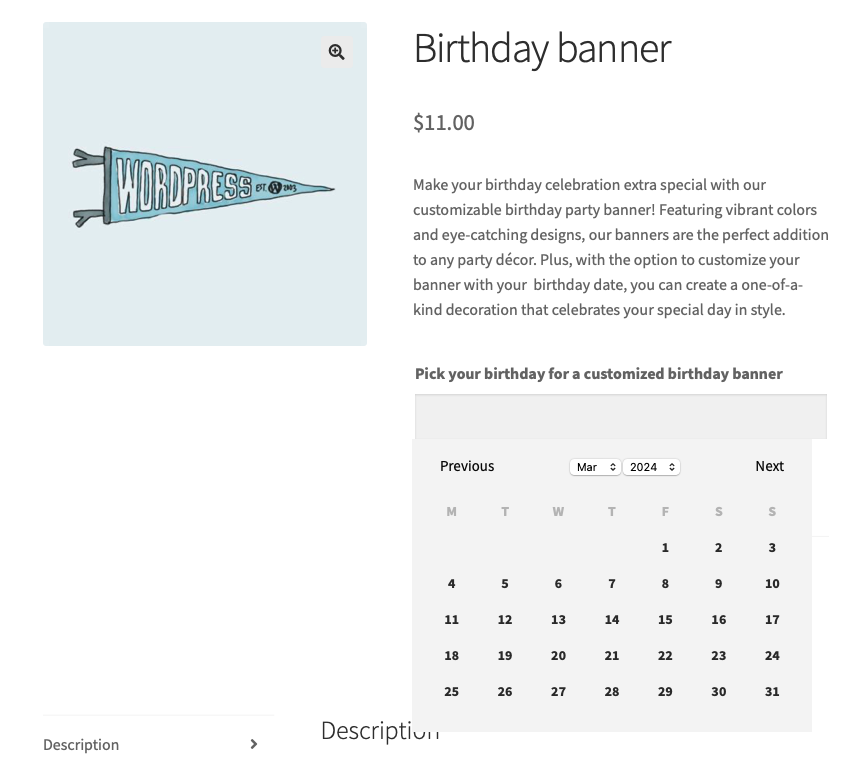The image size is (868, 761).
Task: Click the chevron arrow beside Description tab
Action: coord(254,744)
